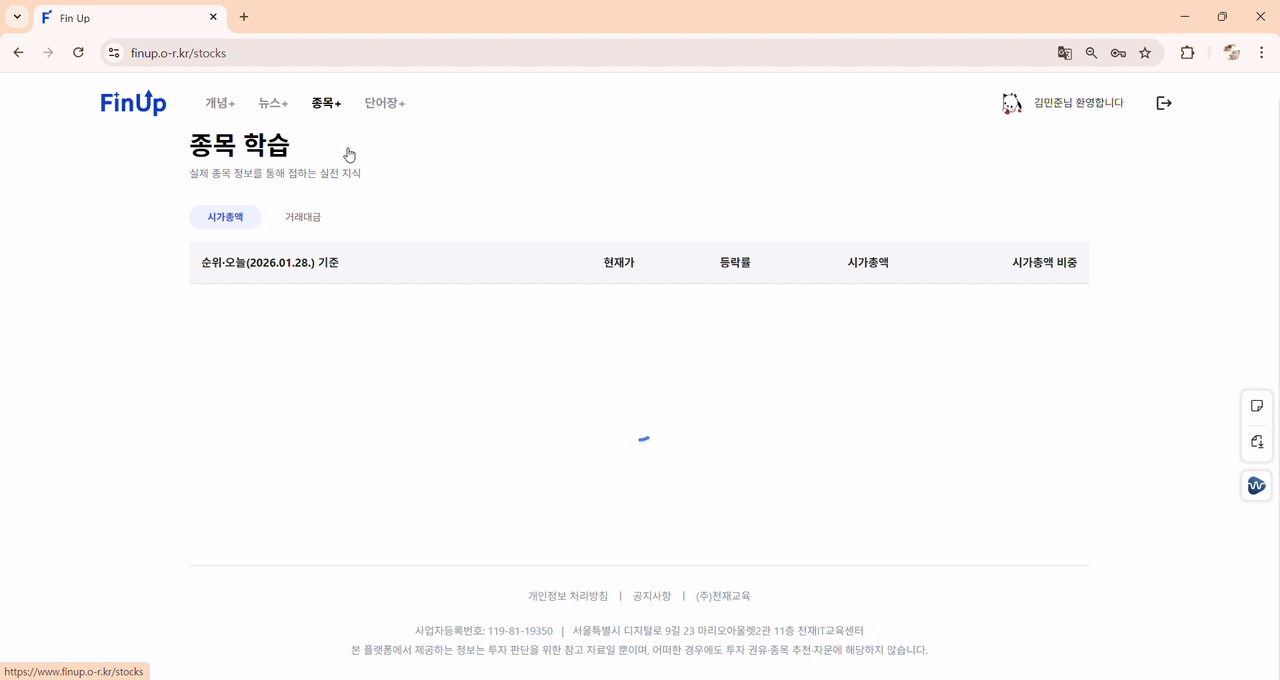
Task: Click the bookmark star icon
Action: [1145, 52]
